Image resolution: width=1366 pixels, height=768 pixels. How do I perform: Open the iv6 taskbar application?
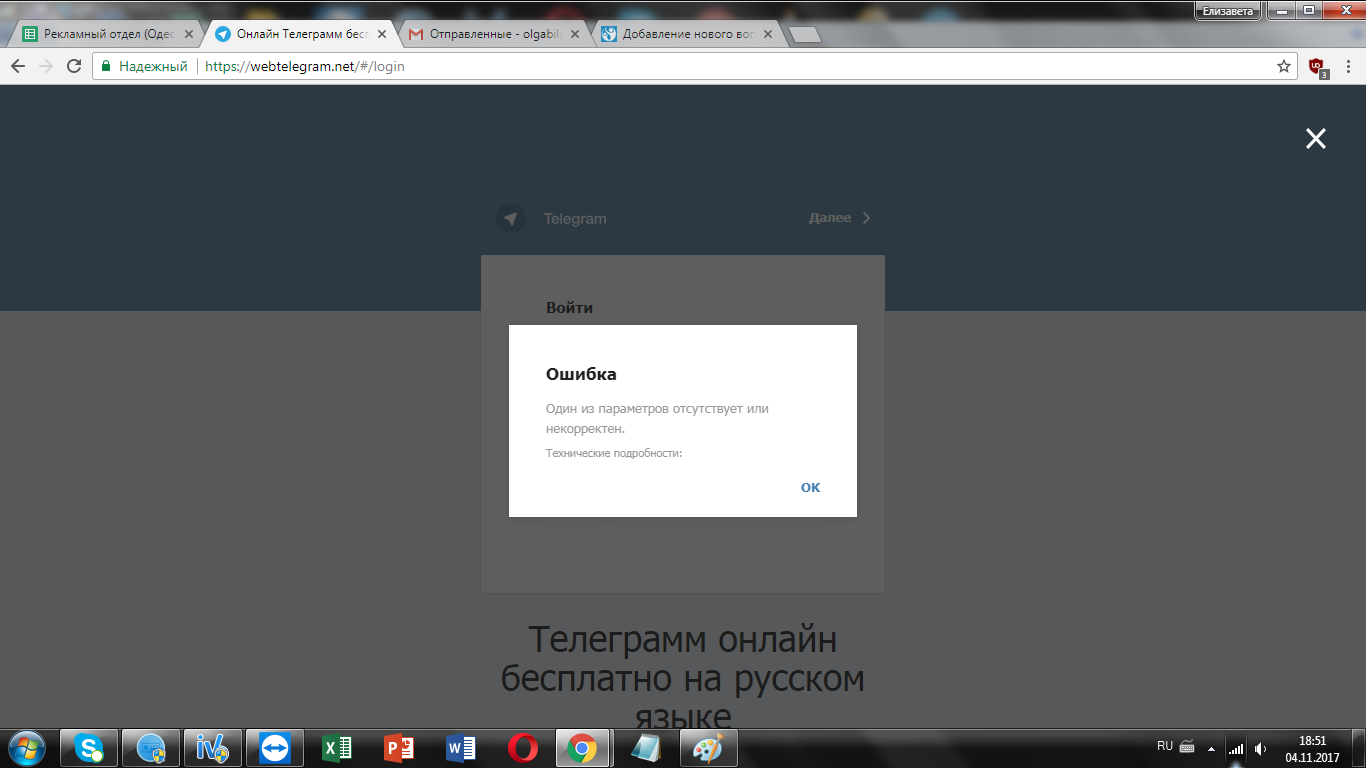[212, 747]
